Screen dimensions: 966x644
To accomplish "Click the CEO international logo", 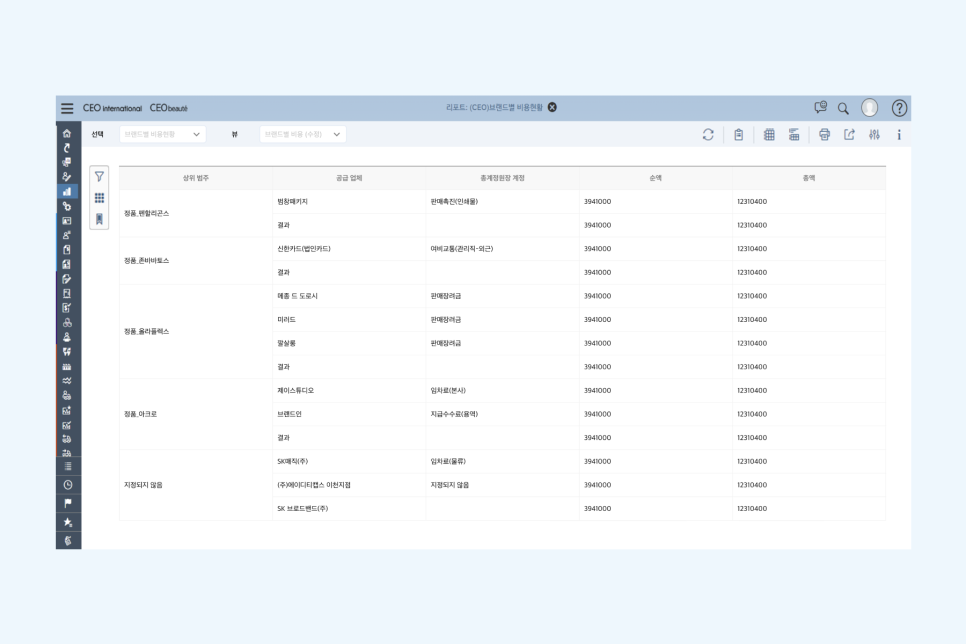I will (112, 108).
